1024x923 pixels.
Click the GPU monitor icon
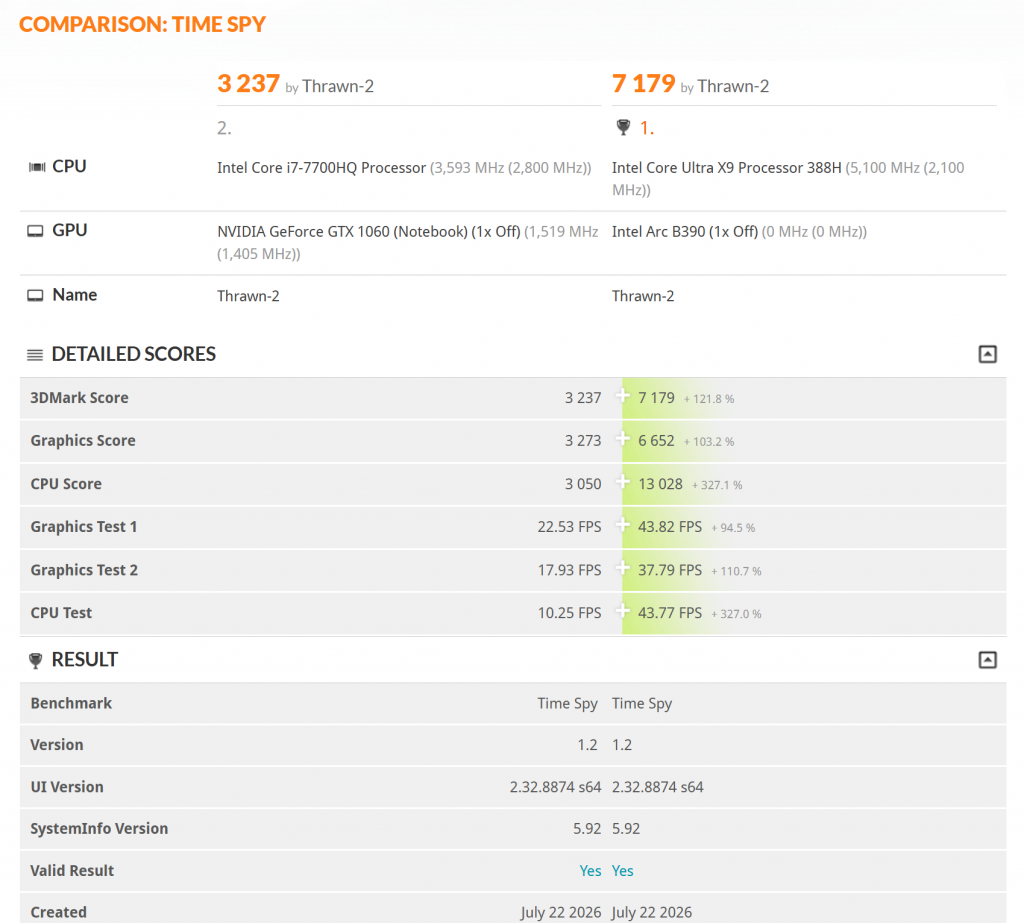(35, 231)
